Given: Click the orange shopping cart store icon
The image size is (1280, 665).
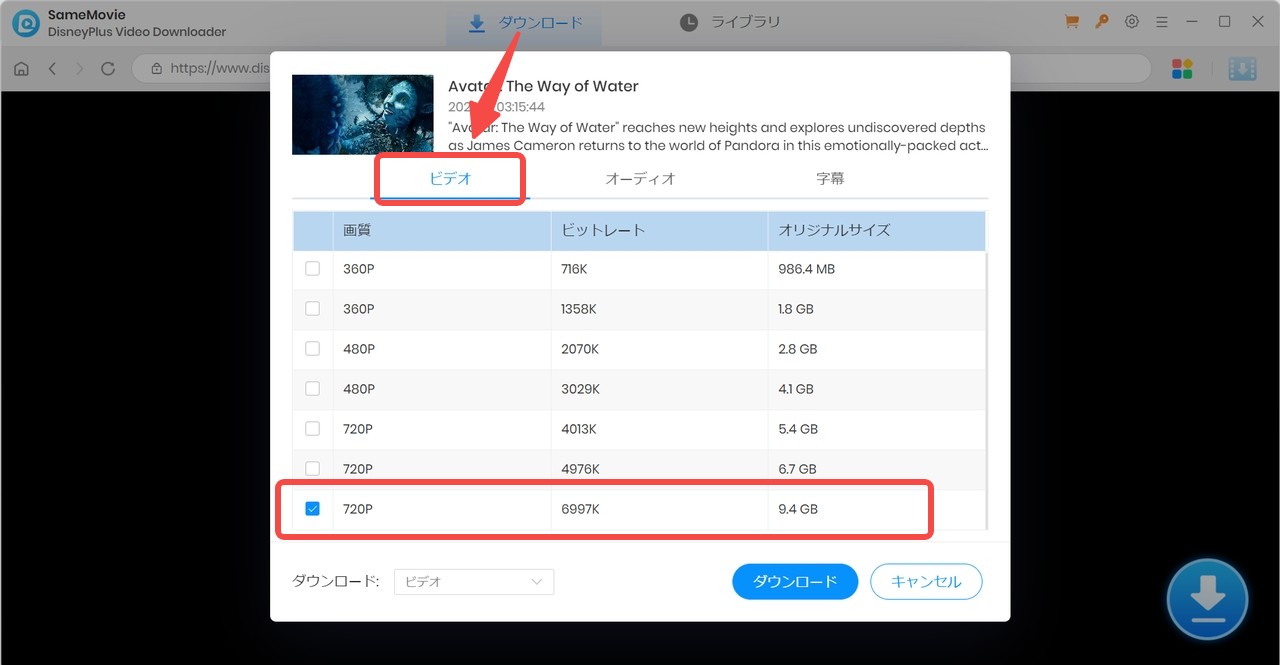Looking at the screenshot, I should point(1071,20).
